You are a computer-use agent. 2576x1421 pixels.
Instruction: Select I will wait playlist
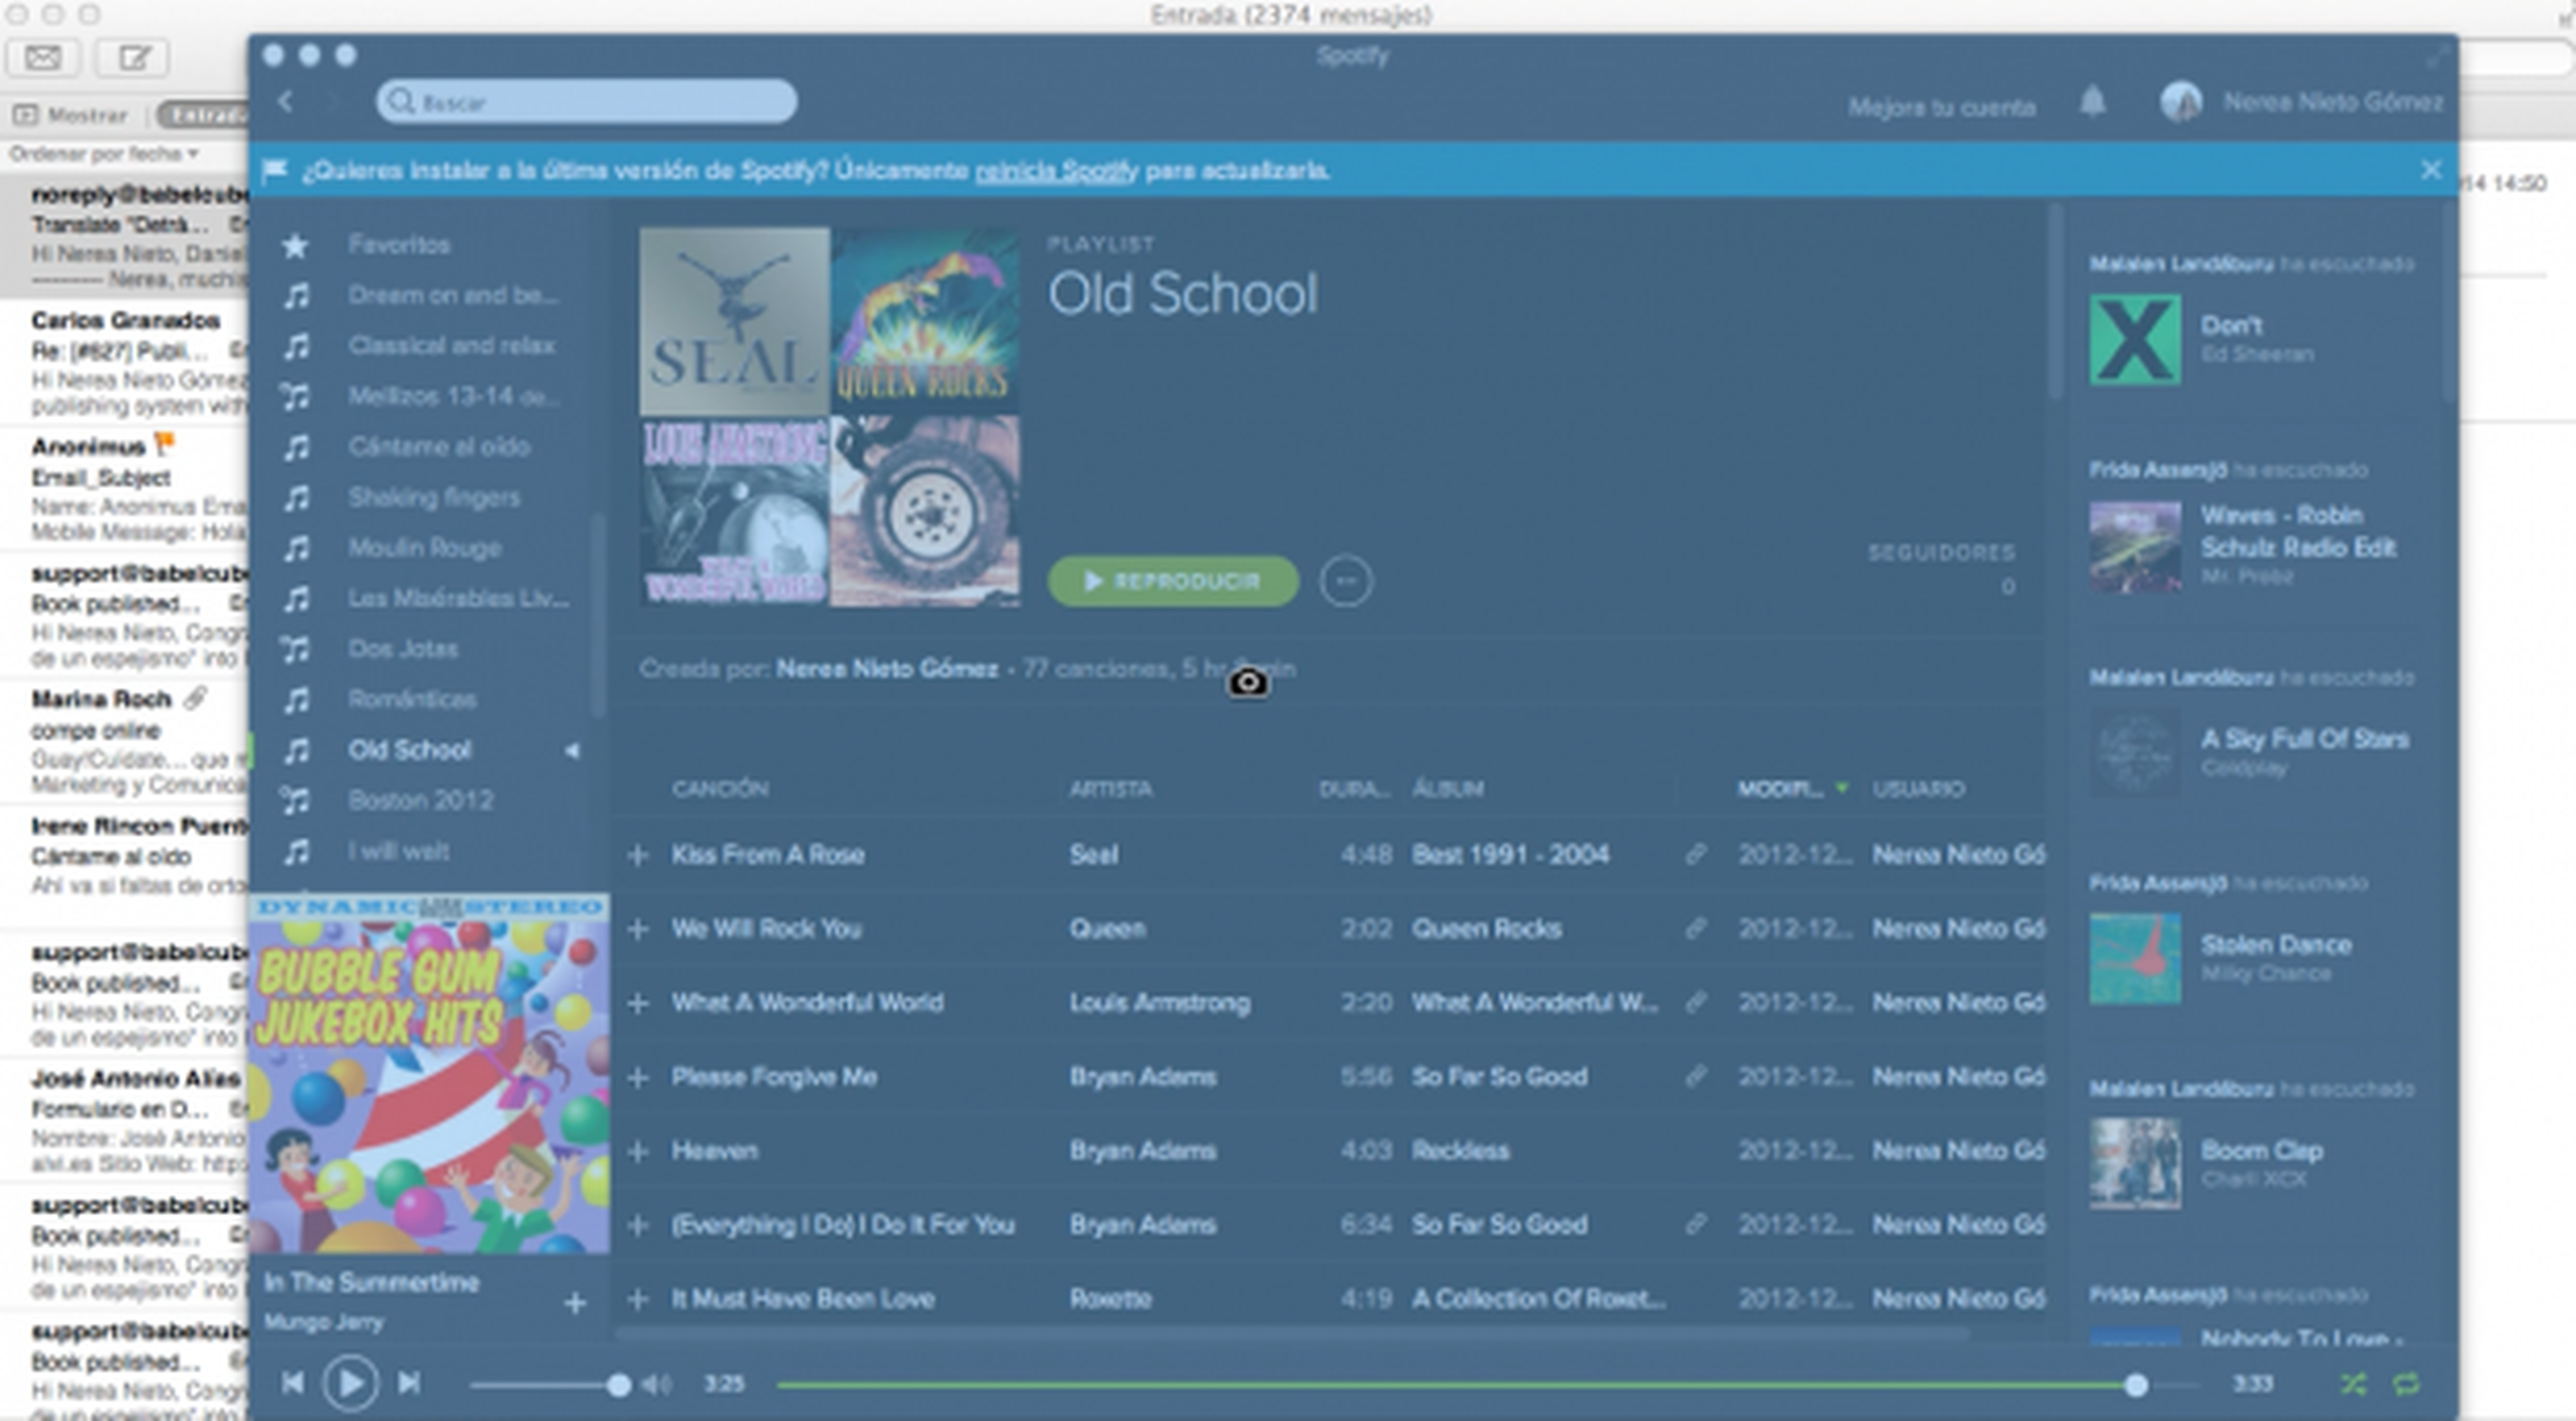click(398, 851)
